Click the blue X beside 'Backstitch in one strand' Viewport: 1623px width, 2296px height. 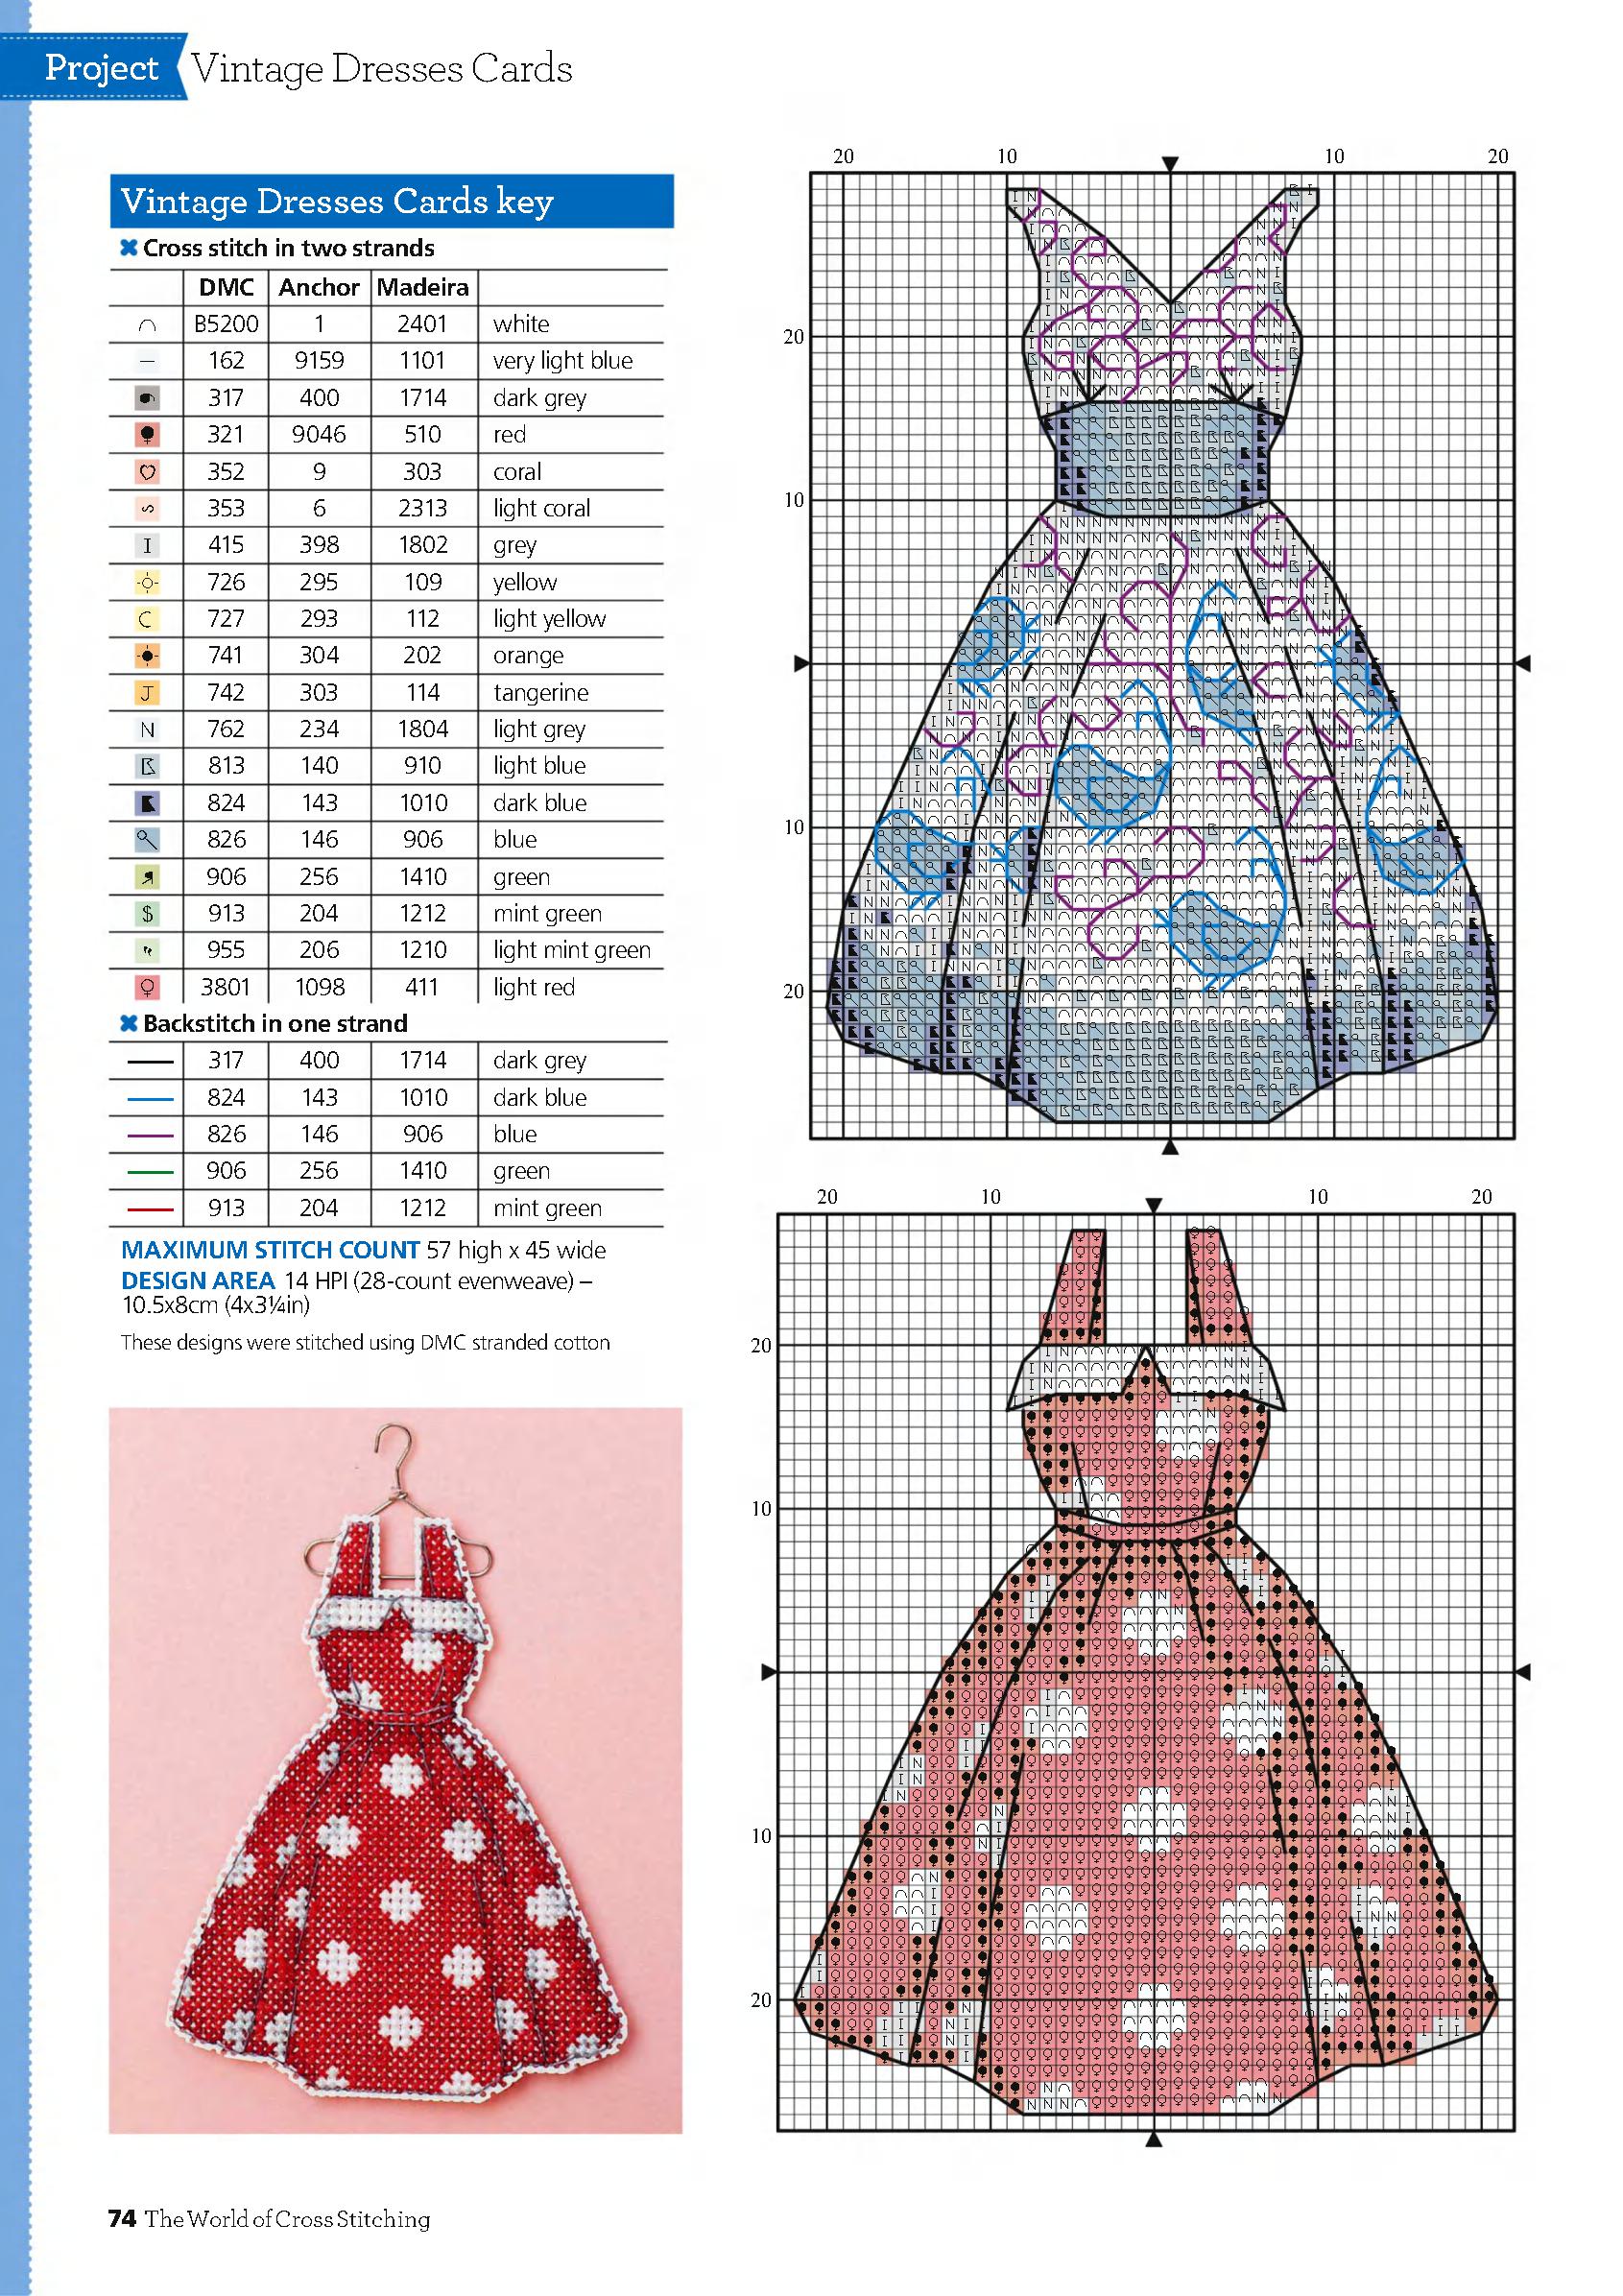pos(128,1023)
